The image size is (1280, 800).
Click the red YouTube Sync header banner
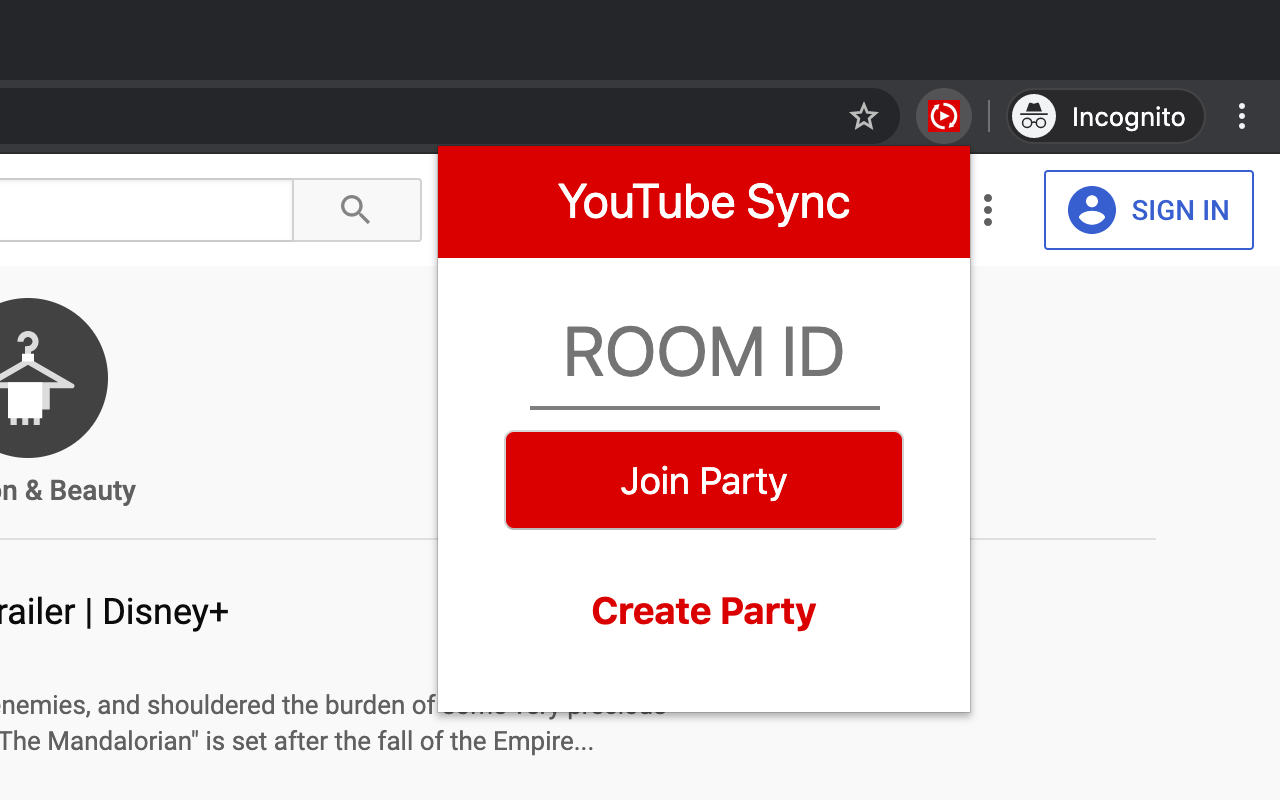(703, 202)
